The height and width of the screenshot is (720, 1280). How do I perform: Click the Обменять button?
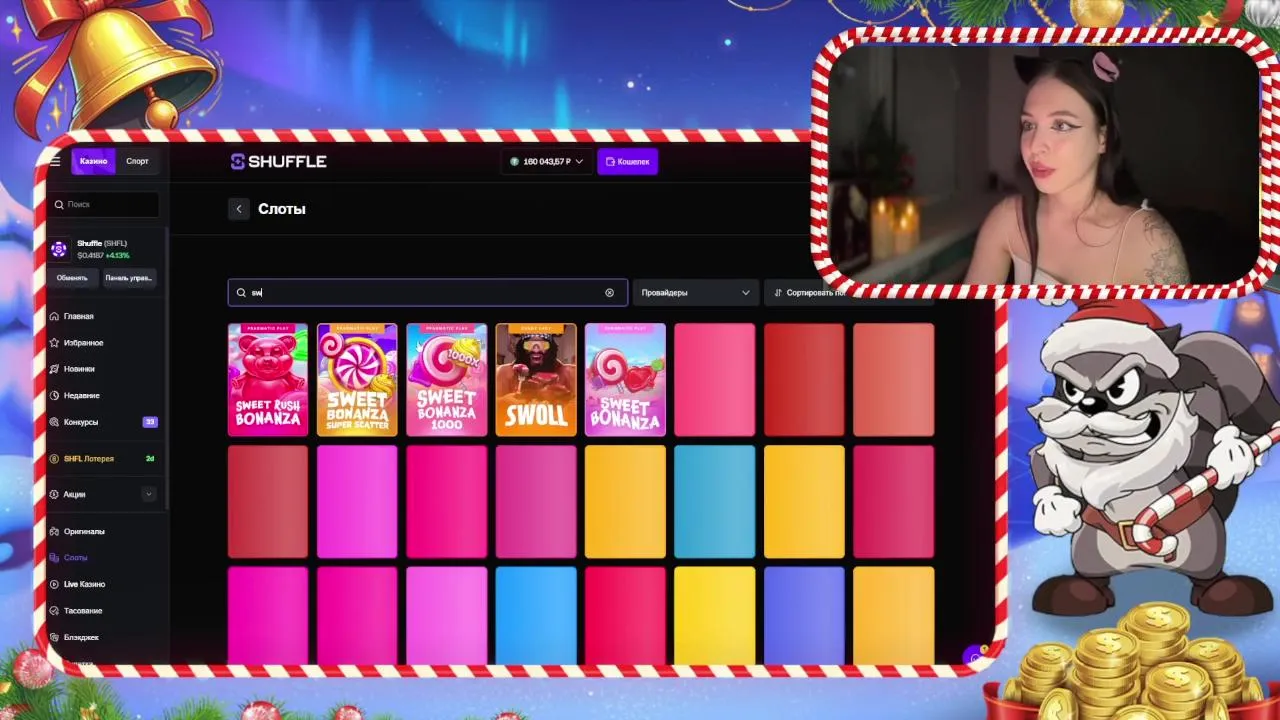pyautogui.click(x=72, y=278)
